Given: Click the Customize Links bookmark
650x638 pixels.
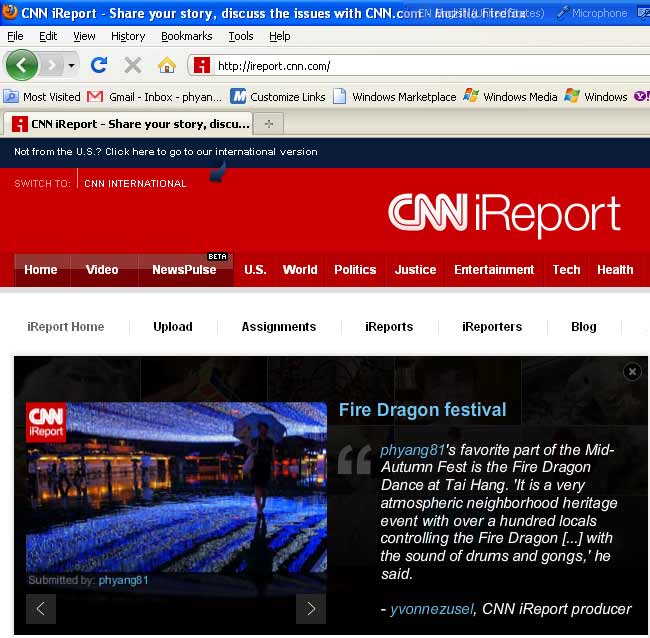Looking at the screenshot, I should pos(278,97).
